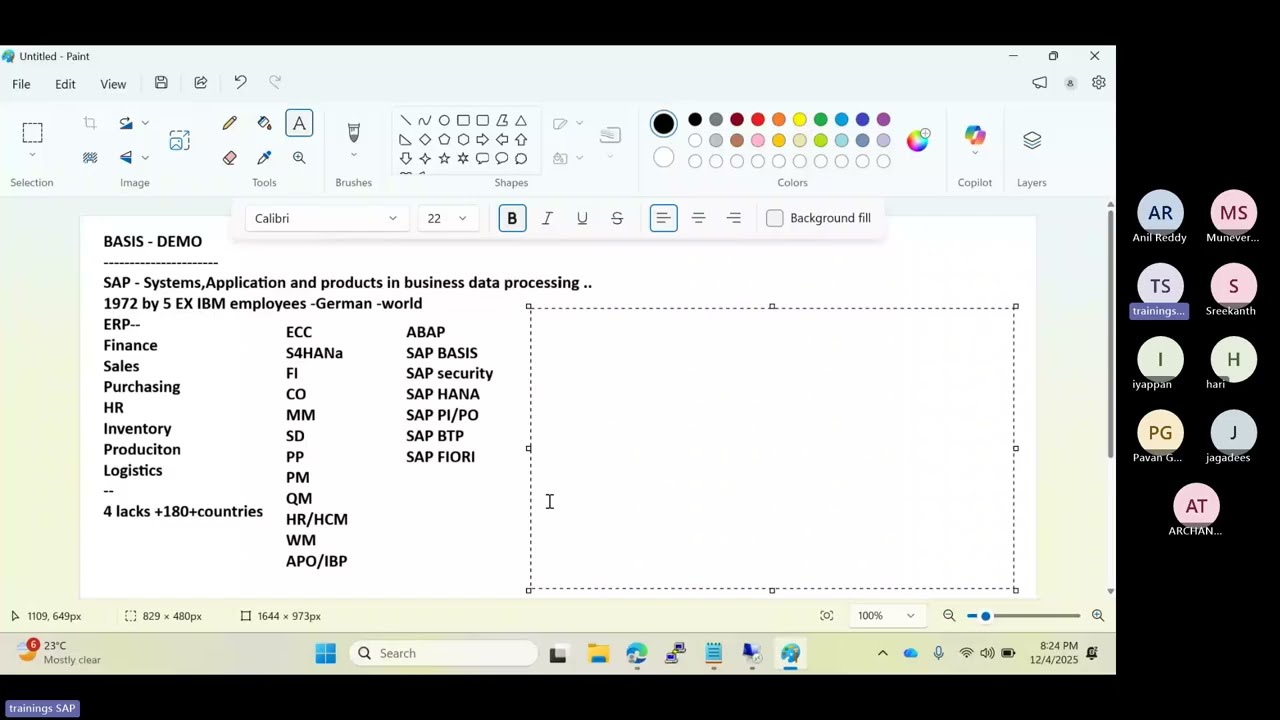Select the Text tool
This screenshot has width=1280, height=720.
point(299,123)
